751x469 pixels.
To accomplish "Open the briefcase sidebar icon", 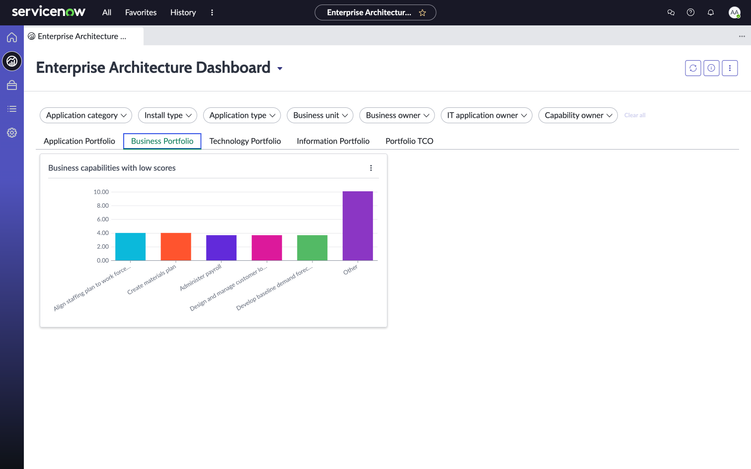I will point(11,85).
